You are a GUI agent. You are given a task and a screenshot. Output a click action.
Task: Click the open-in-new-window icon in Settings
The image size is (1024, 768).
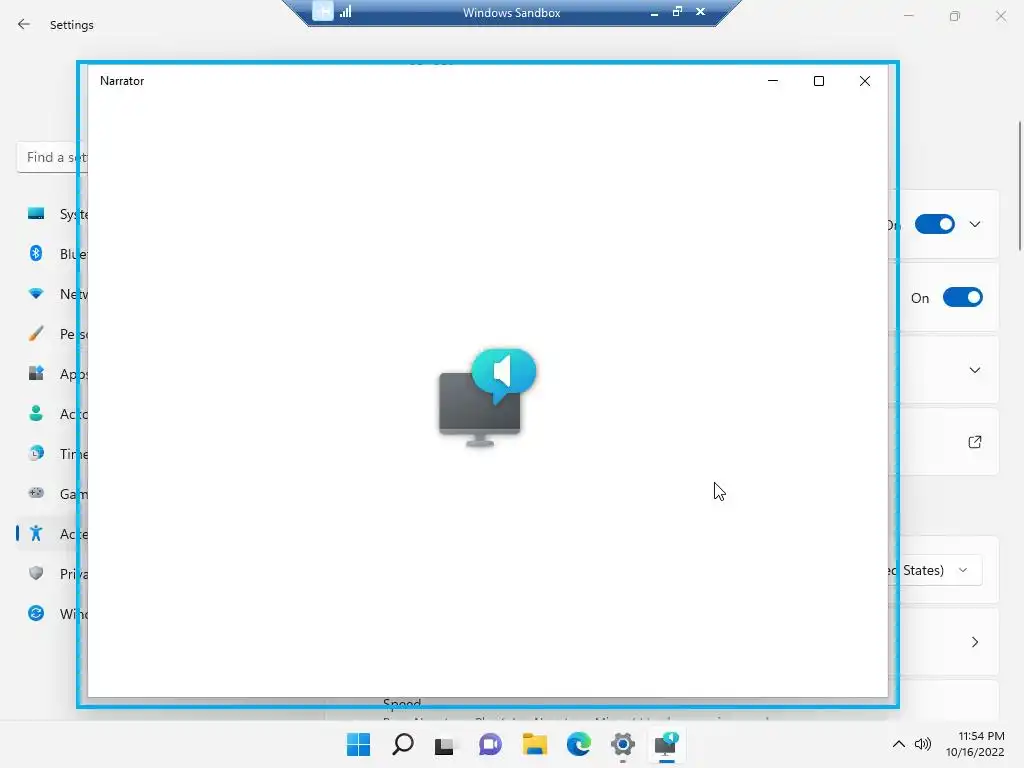click(x=974, y=442)
